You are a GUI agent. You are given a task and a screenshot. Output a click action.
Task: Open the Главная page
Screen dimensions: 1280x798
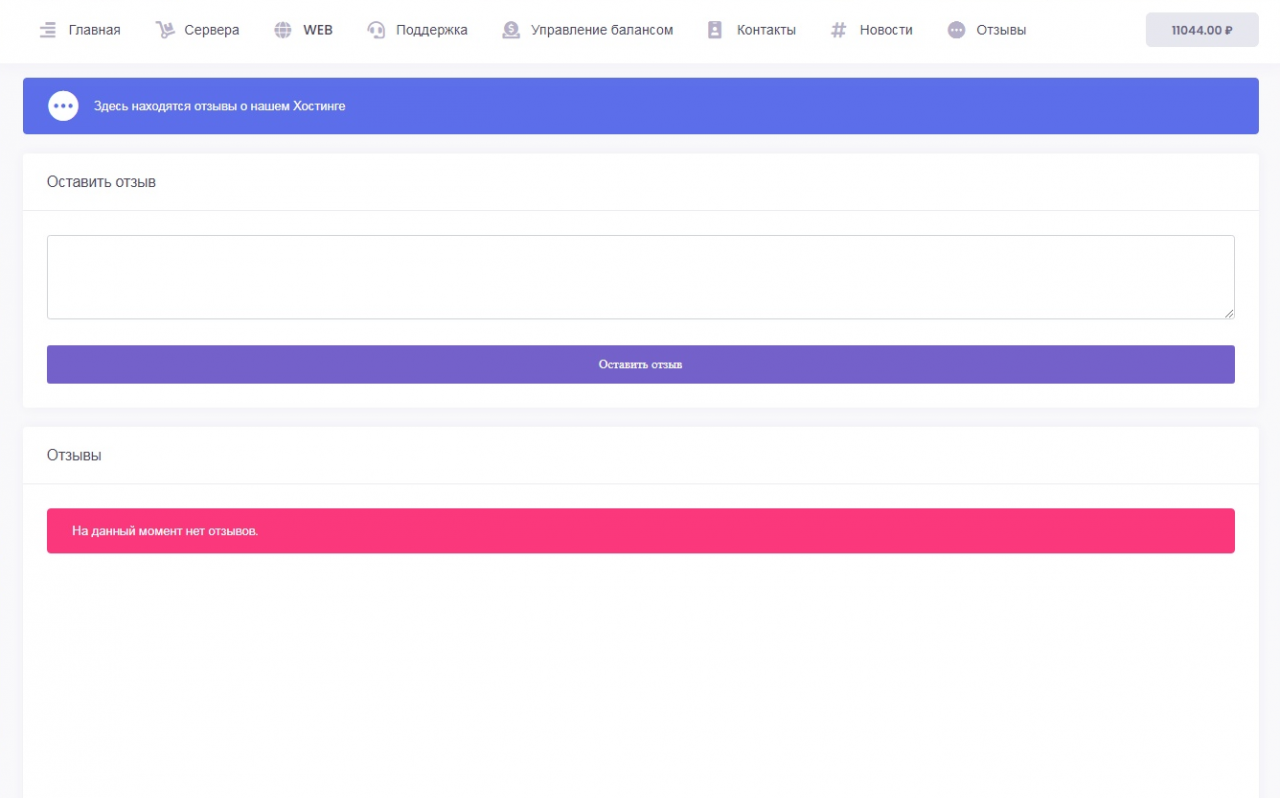click(x=94, y=30)
